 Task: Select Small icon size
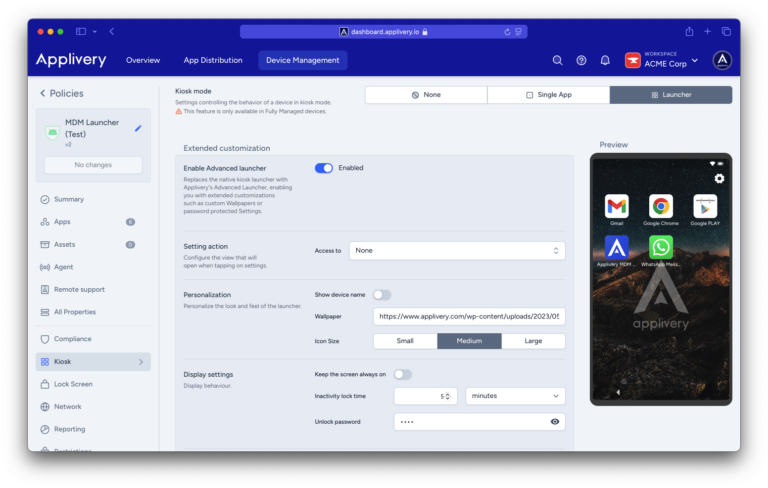pyautogui.click(x=405, y=341)
